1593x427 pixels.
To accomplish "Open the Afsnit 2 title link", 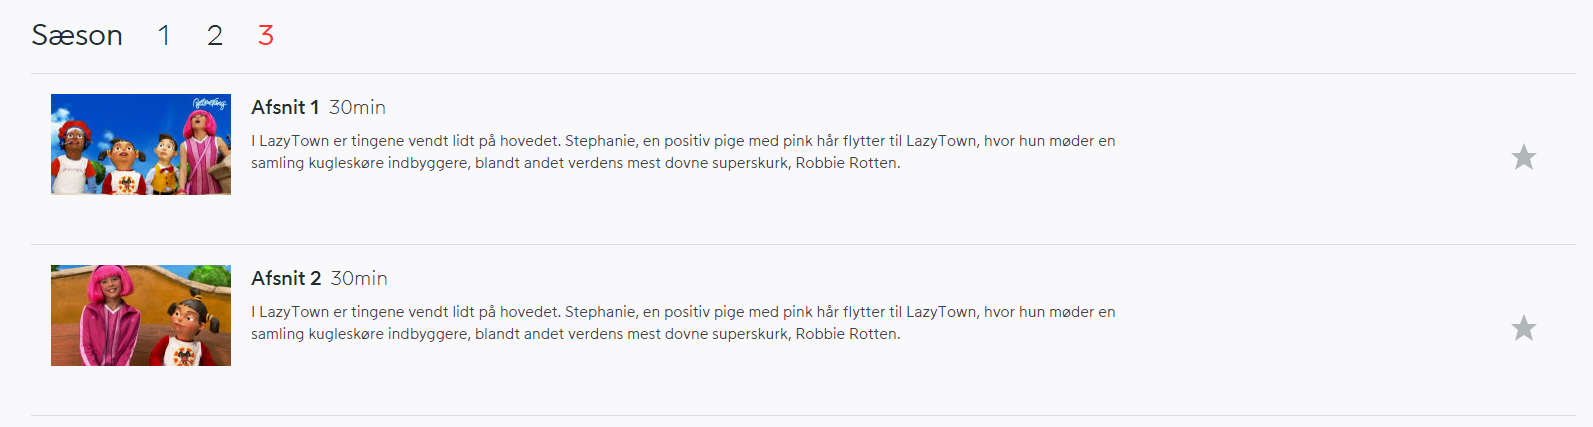I will click(286, 278).
